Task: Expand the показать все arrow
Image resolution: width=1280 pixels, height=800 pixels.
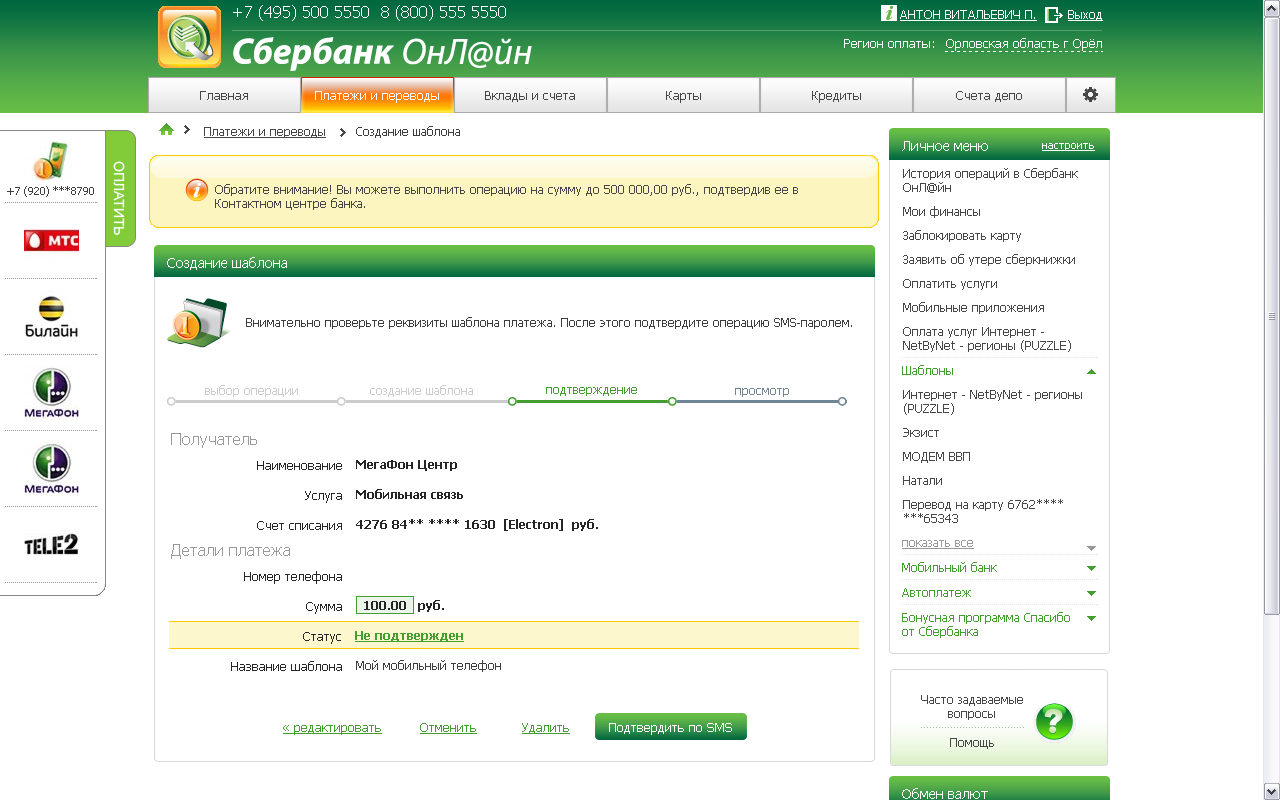Action: click(1091, 548)
